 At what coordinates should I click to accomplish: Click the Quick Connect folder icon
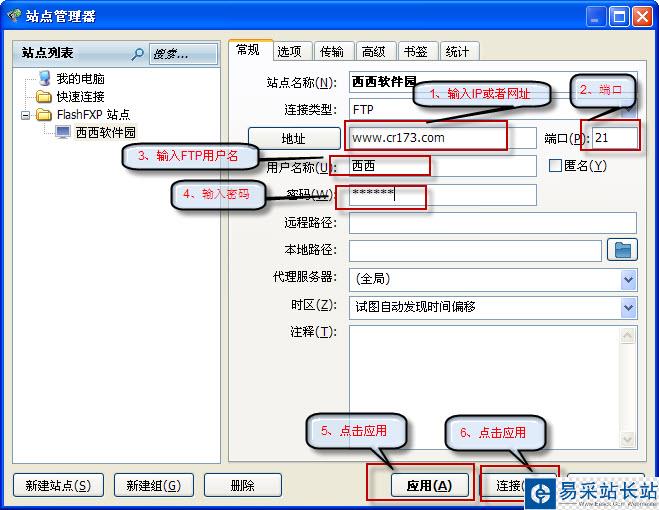coord(43,97)
